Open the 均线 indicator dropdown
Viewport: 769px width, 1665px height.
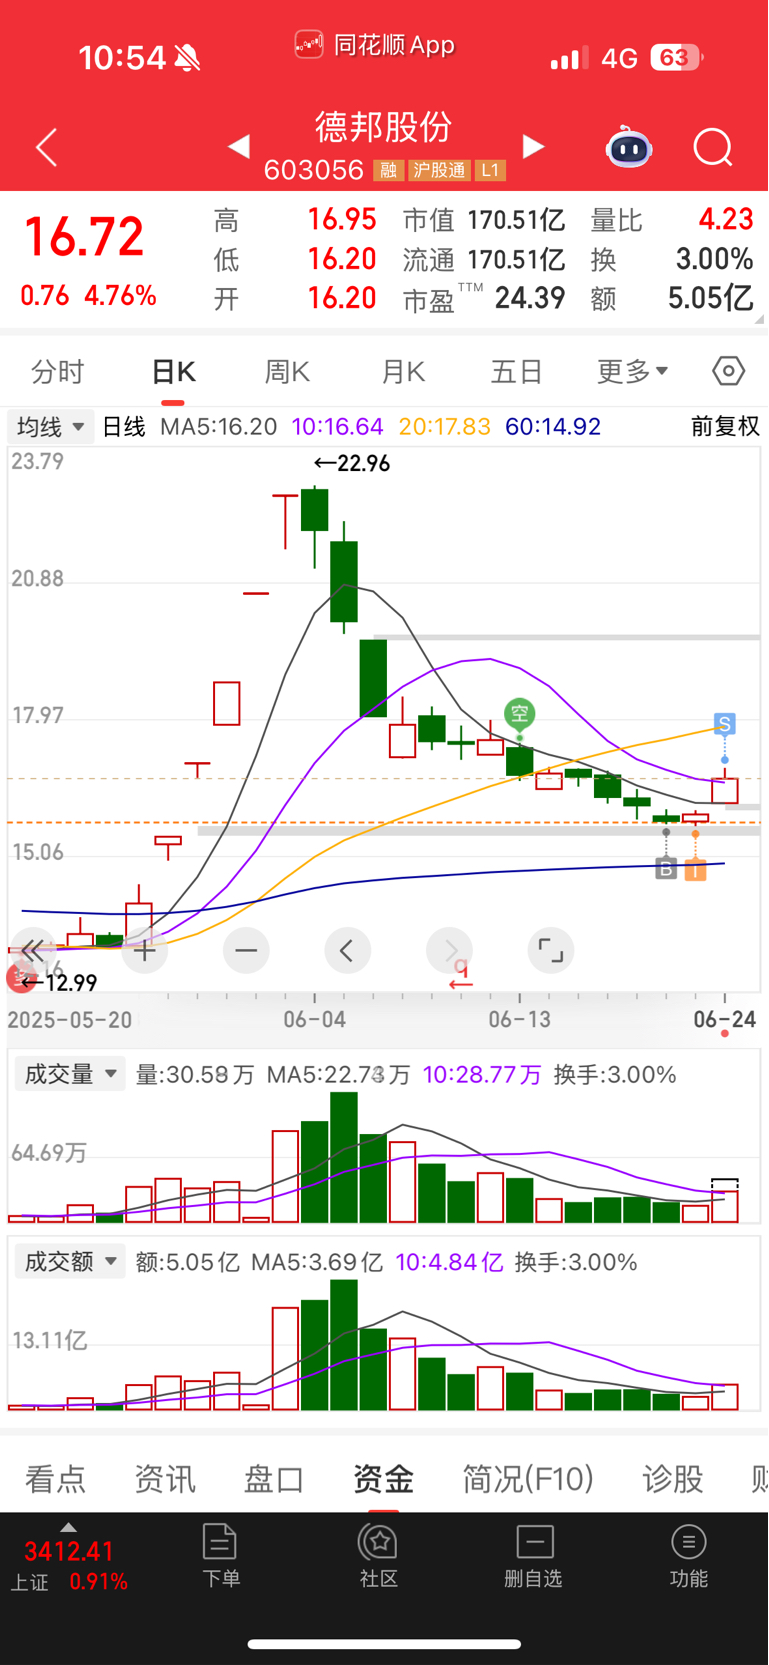[50, 427]
